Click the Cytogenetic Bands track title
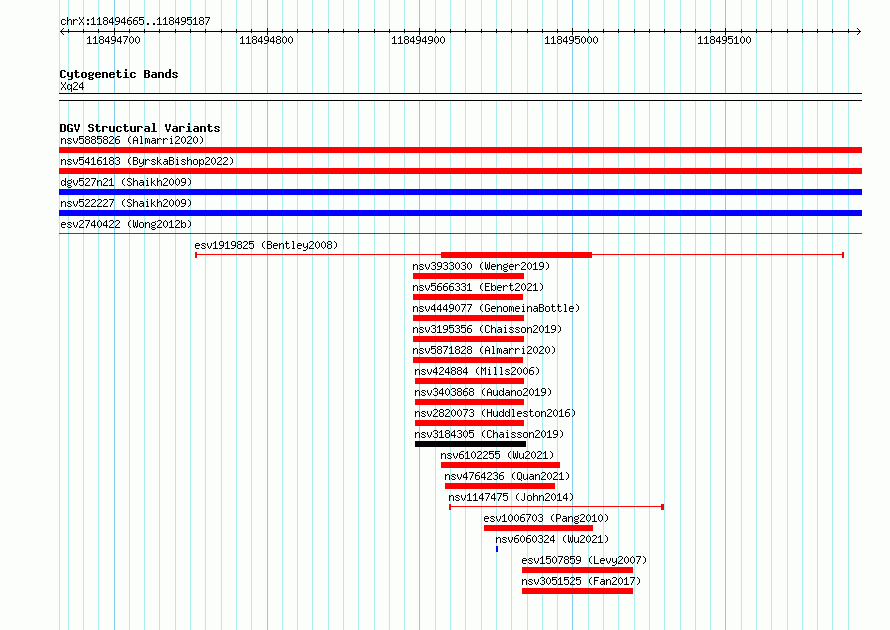This screenshot has height=630, width=890. [119, 74]
